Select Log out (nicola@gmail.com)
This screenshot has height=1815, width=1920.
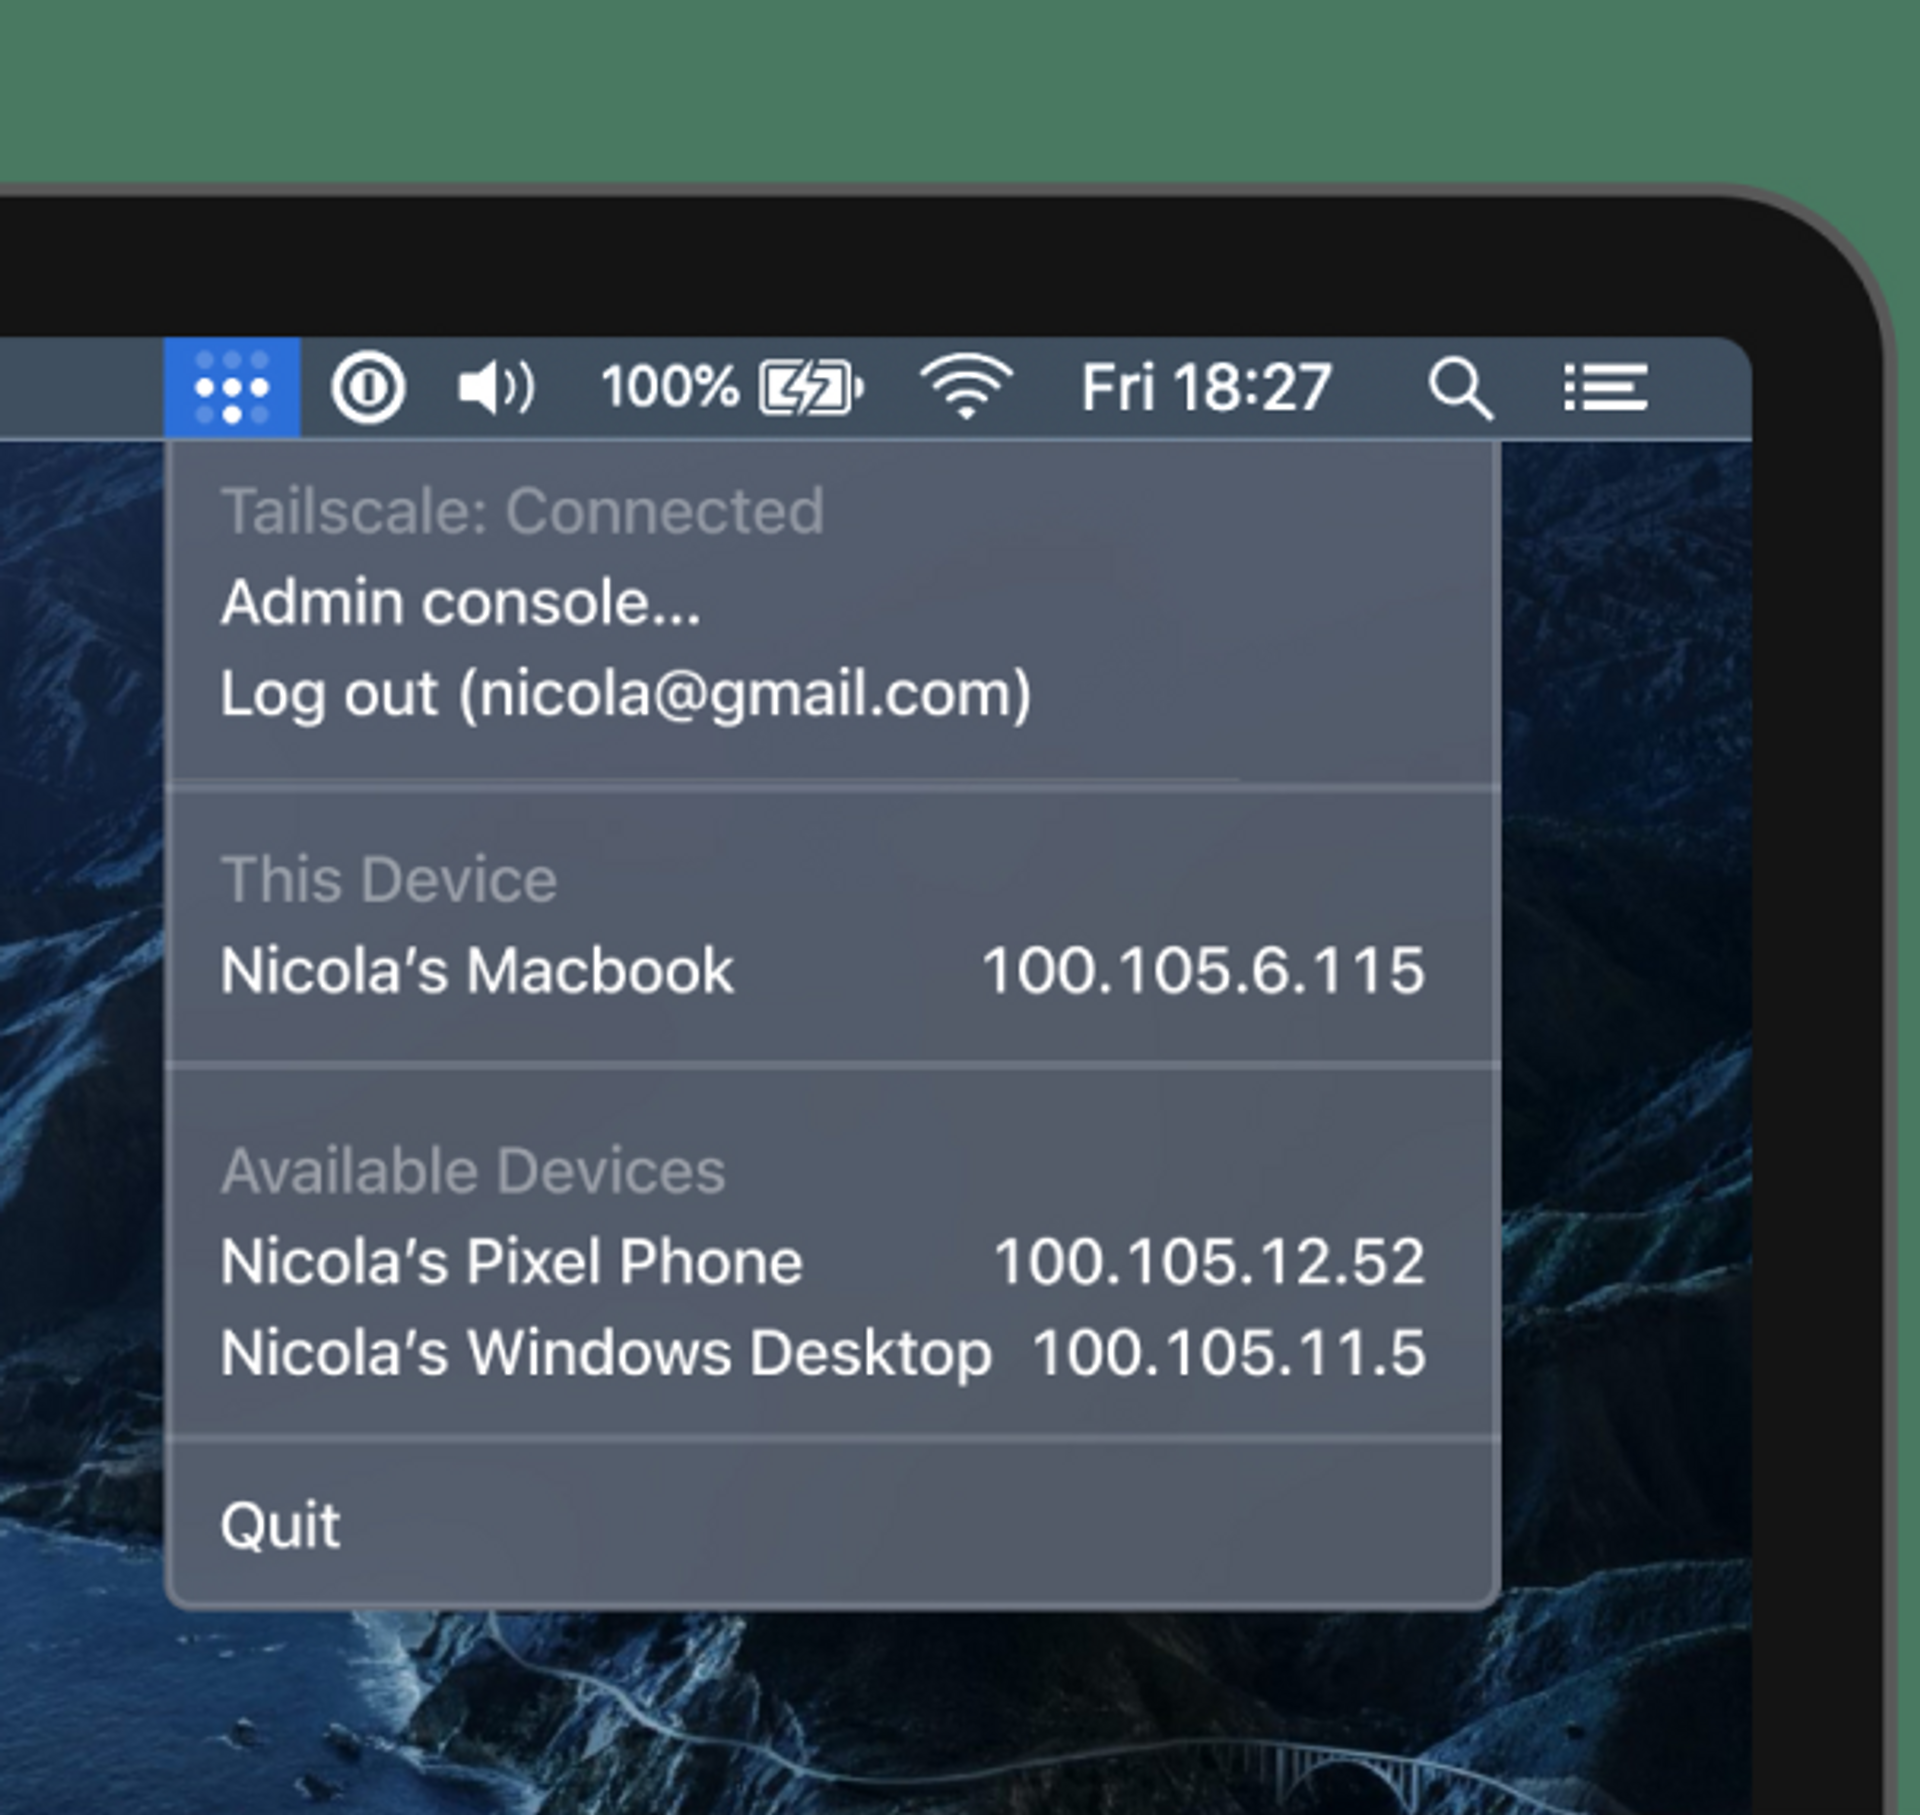[x=625, y=694]
